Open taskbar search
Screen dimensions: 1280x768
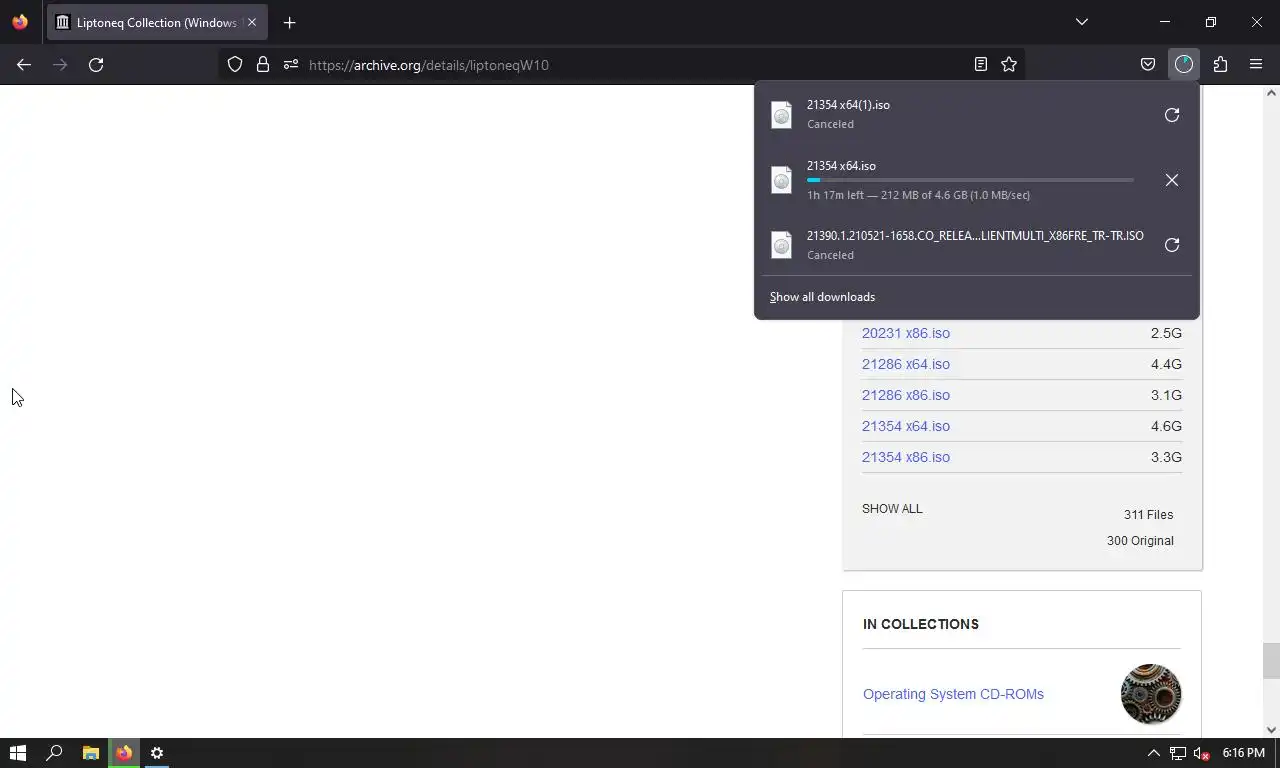click(54, 753)
